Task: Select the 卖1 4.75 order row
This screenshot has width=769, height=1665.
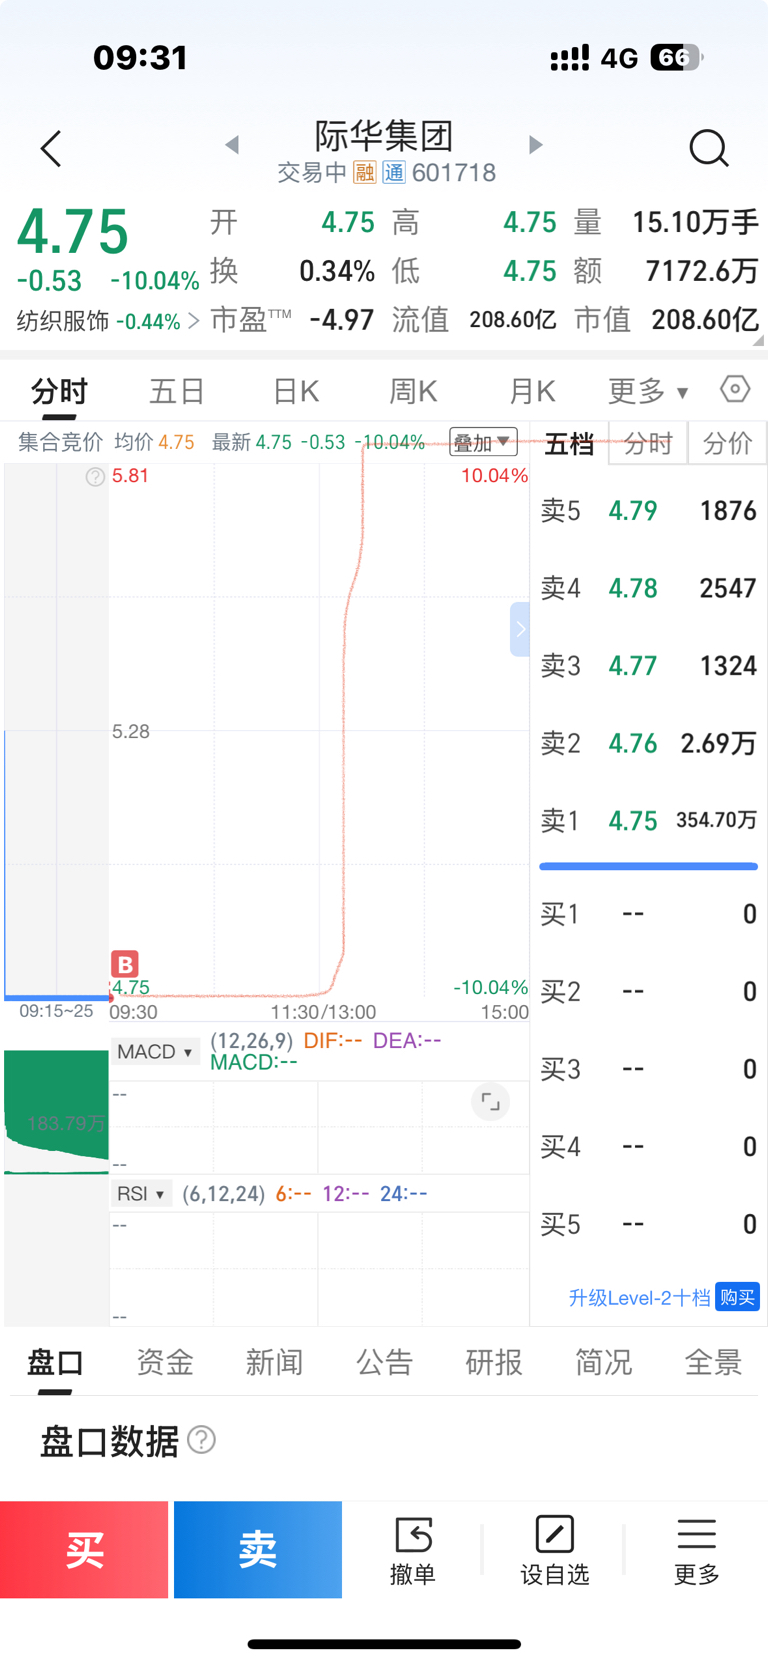Action: (x=648, y=821)
